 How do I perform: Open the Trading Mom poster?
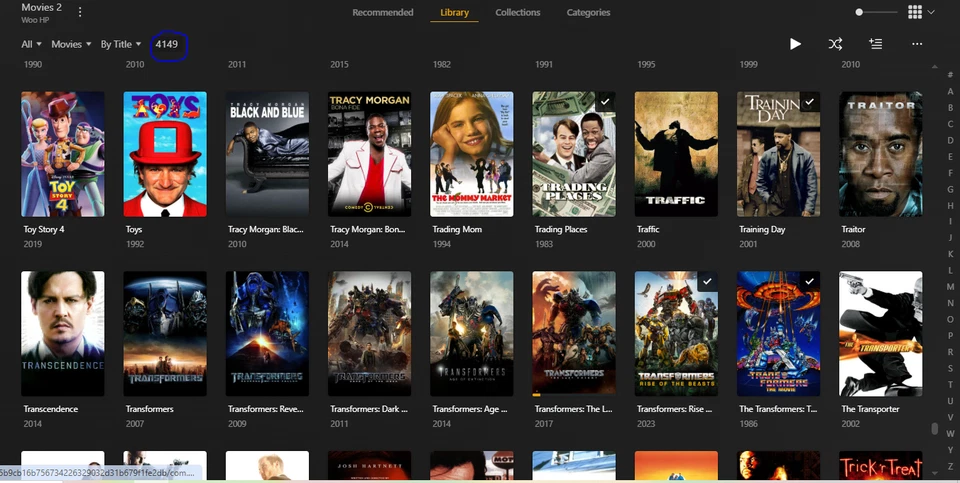coord(471,154)
